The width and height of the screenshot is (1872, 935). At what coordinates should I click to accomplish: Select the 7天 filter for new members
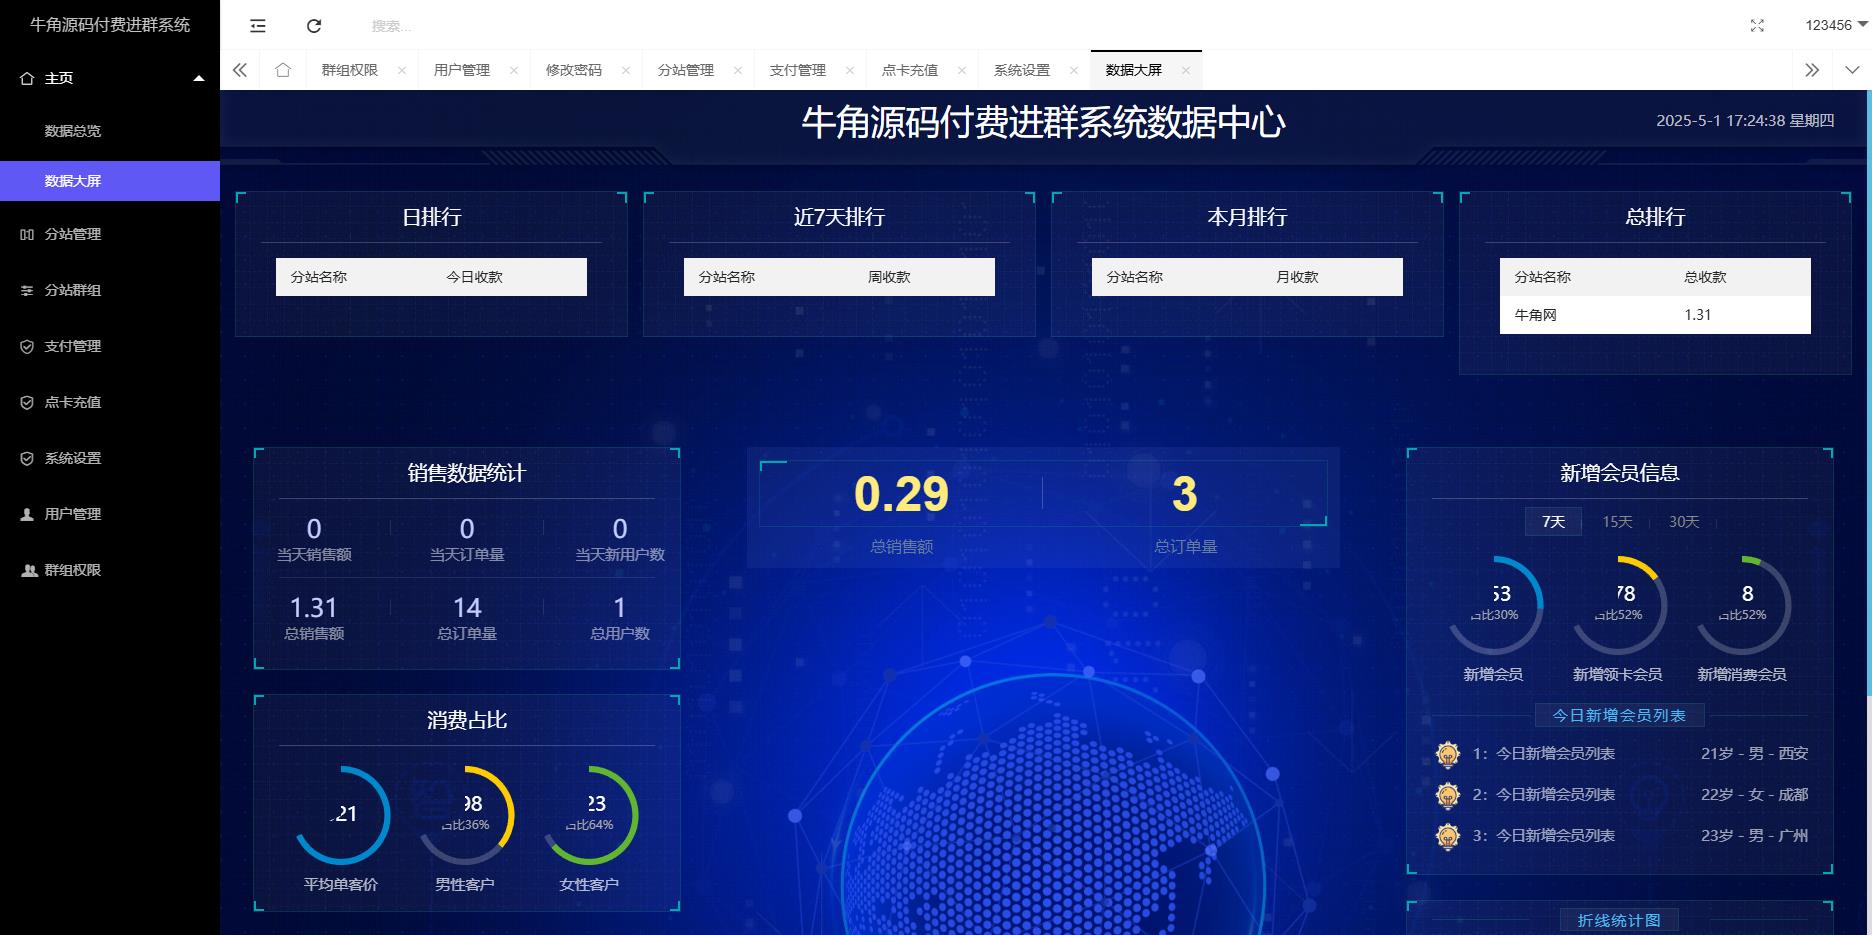[1553, 522]
